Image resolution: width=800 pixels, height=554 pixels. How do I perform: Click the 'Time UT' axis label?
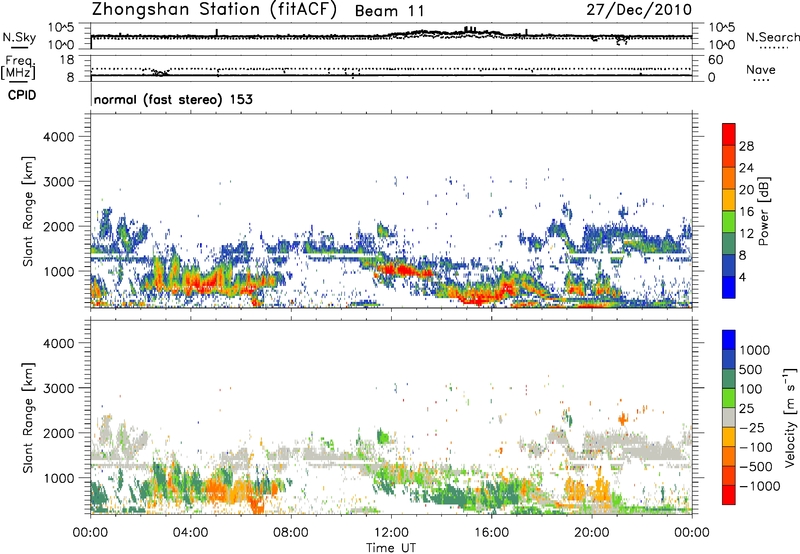pyautogui.click(x=391, y=548)
